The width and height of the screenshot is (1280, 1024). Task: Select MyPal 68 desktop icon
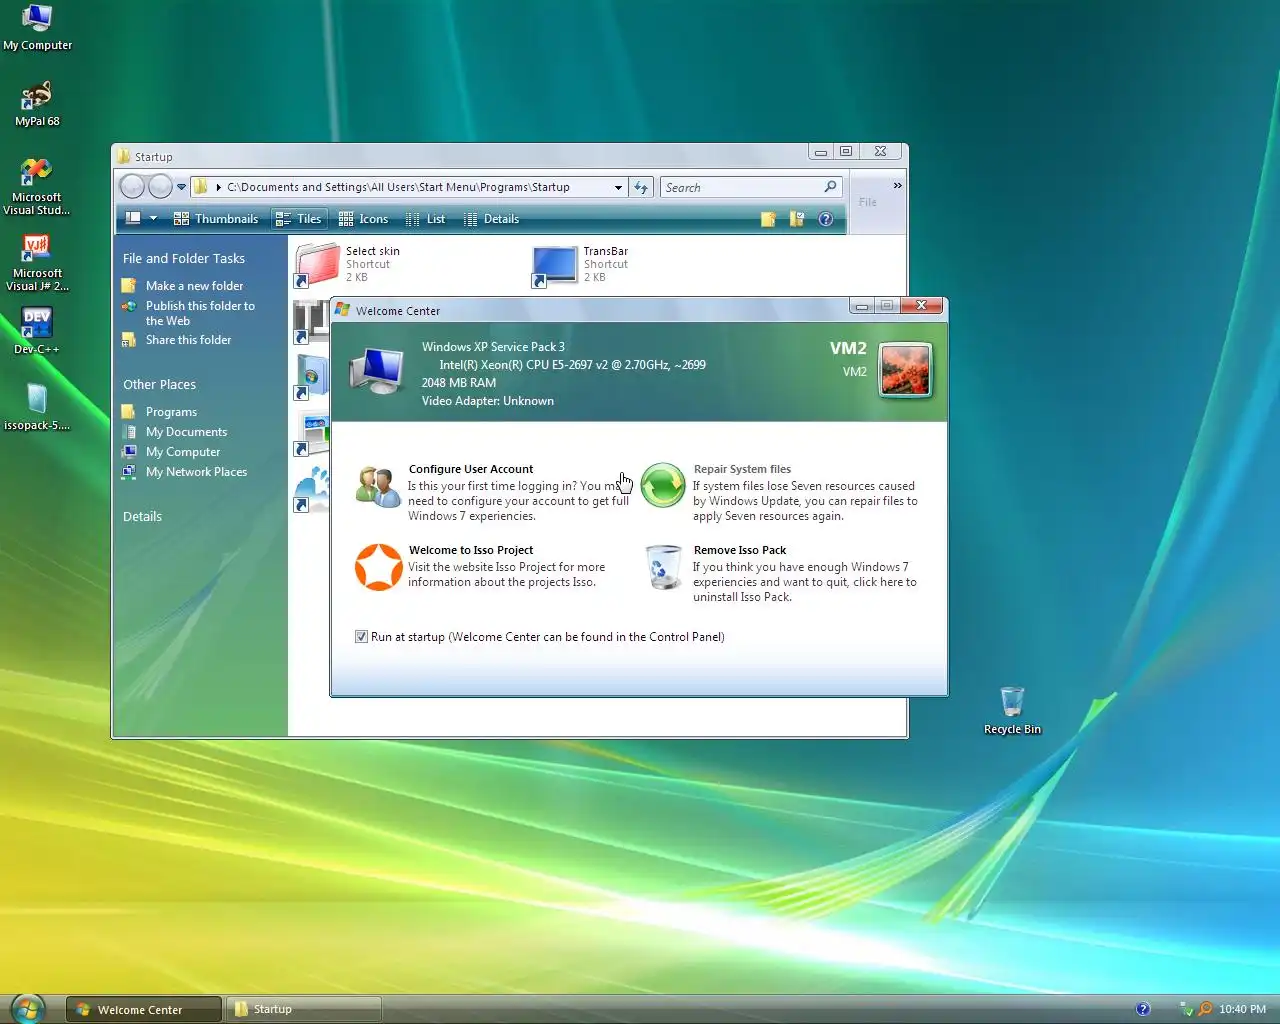(x=37, y=104)
